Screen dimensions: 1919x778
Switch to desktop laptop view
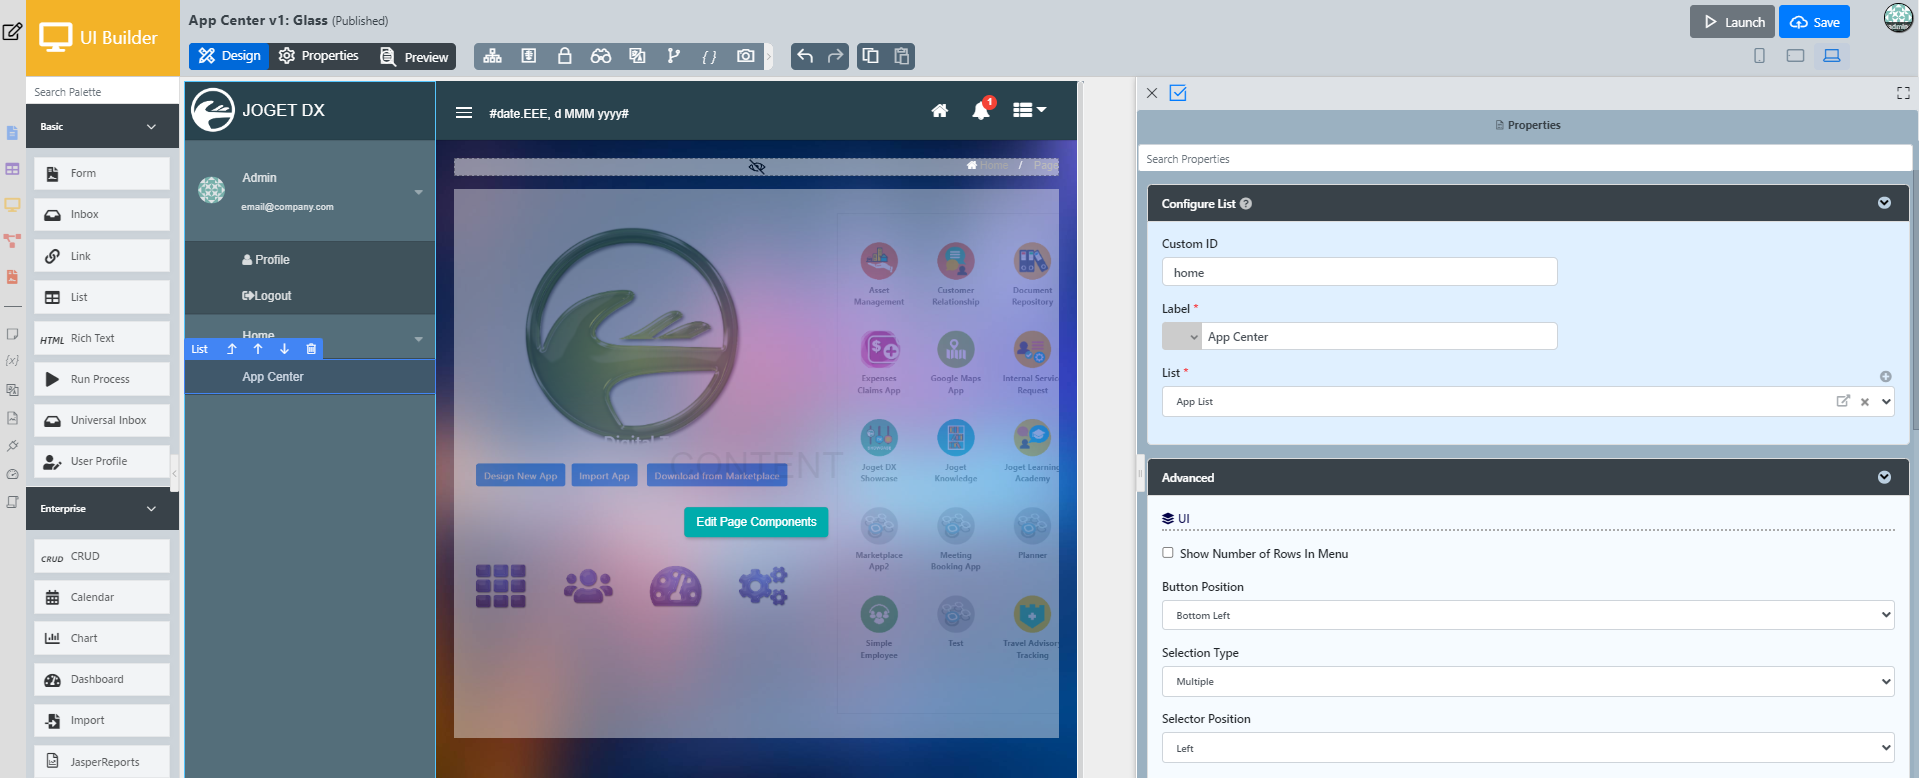[1832, 56]
